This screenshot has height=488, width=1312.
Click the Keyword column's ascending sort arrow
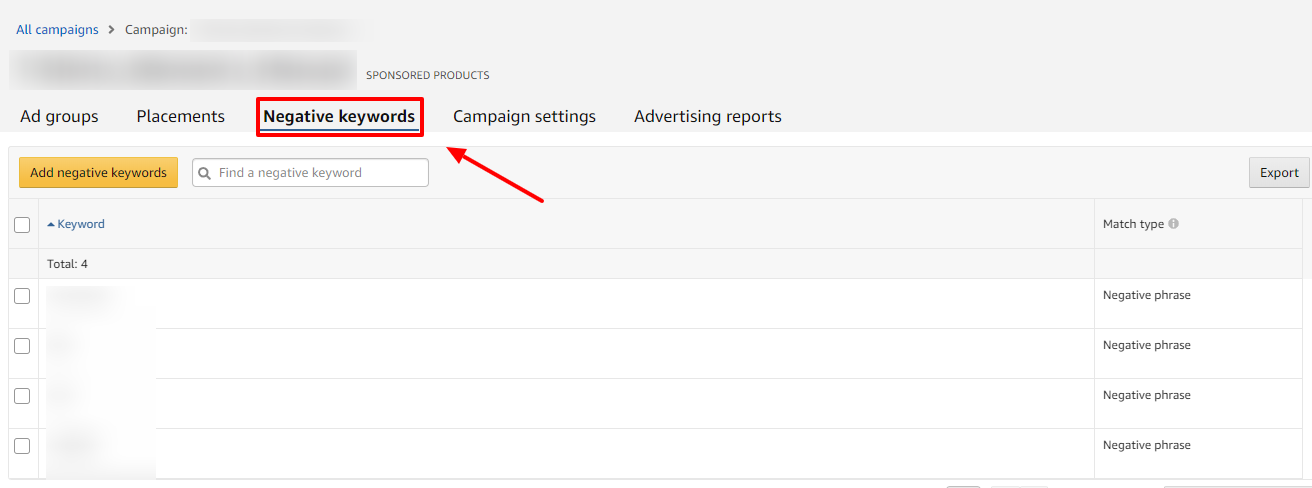point(51,224)
